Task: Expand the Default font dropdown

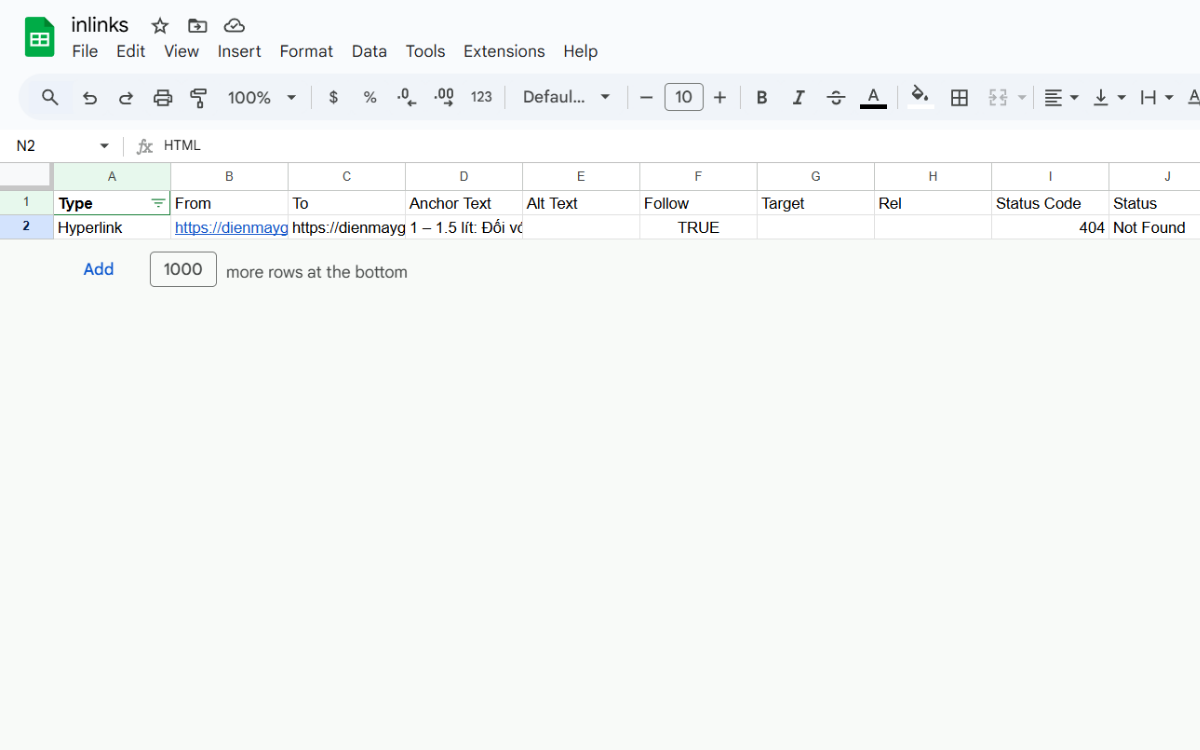Action: 566,97
